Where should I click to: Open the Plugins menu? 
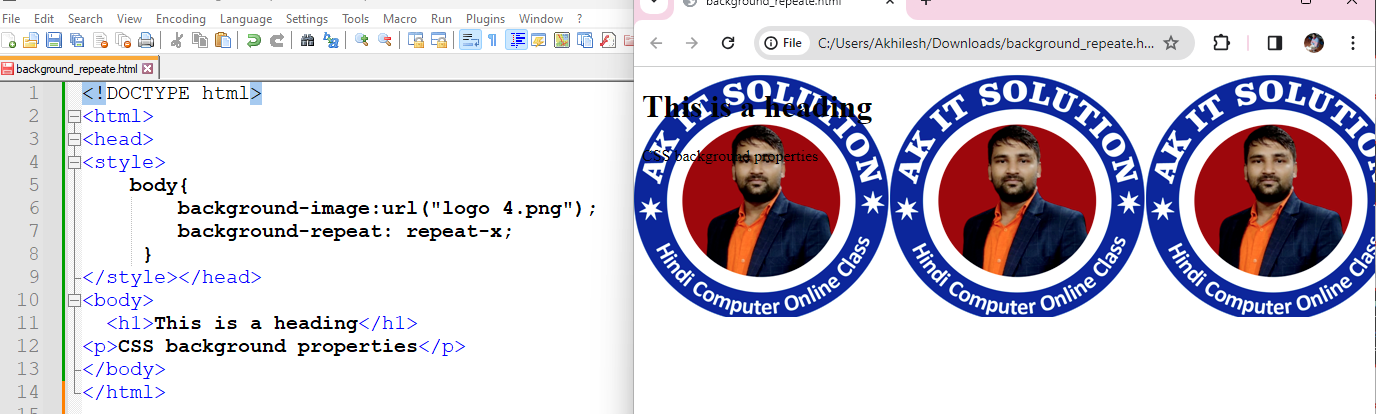[x=485, y=19]
